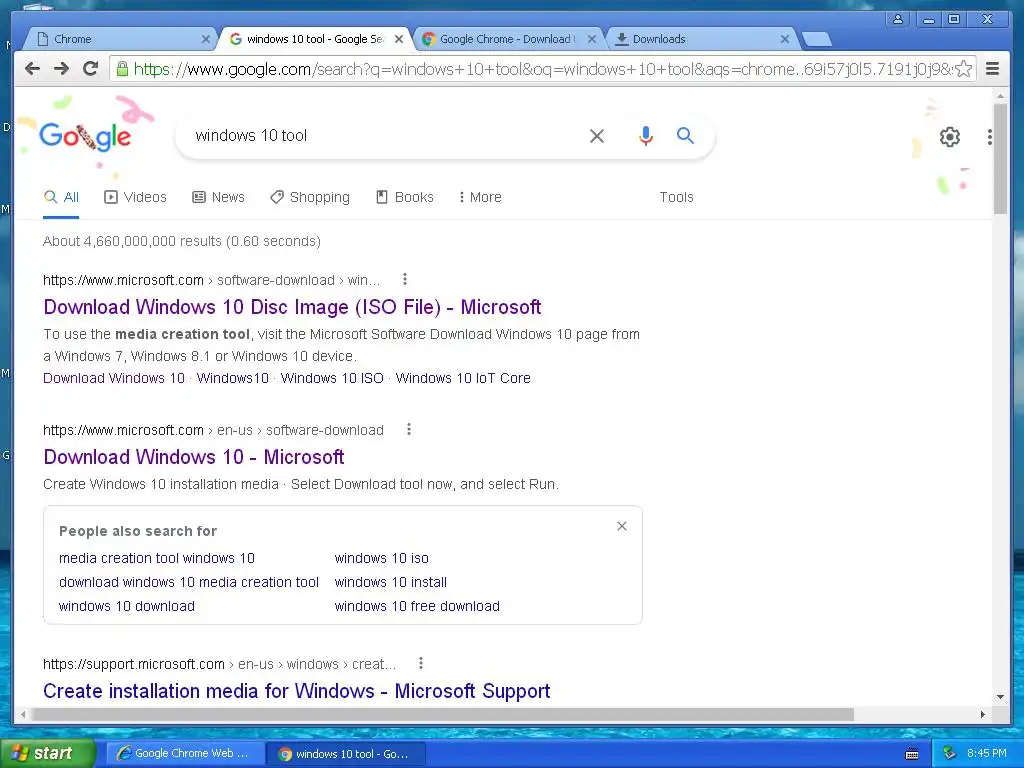Click the scroll right arrow
This screenshot has height=768, width=1024.
tap(982, 714)
